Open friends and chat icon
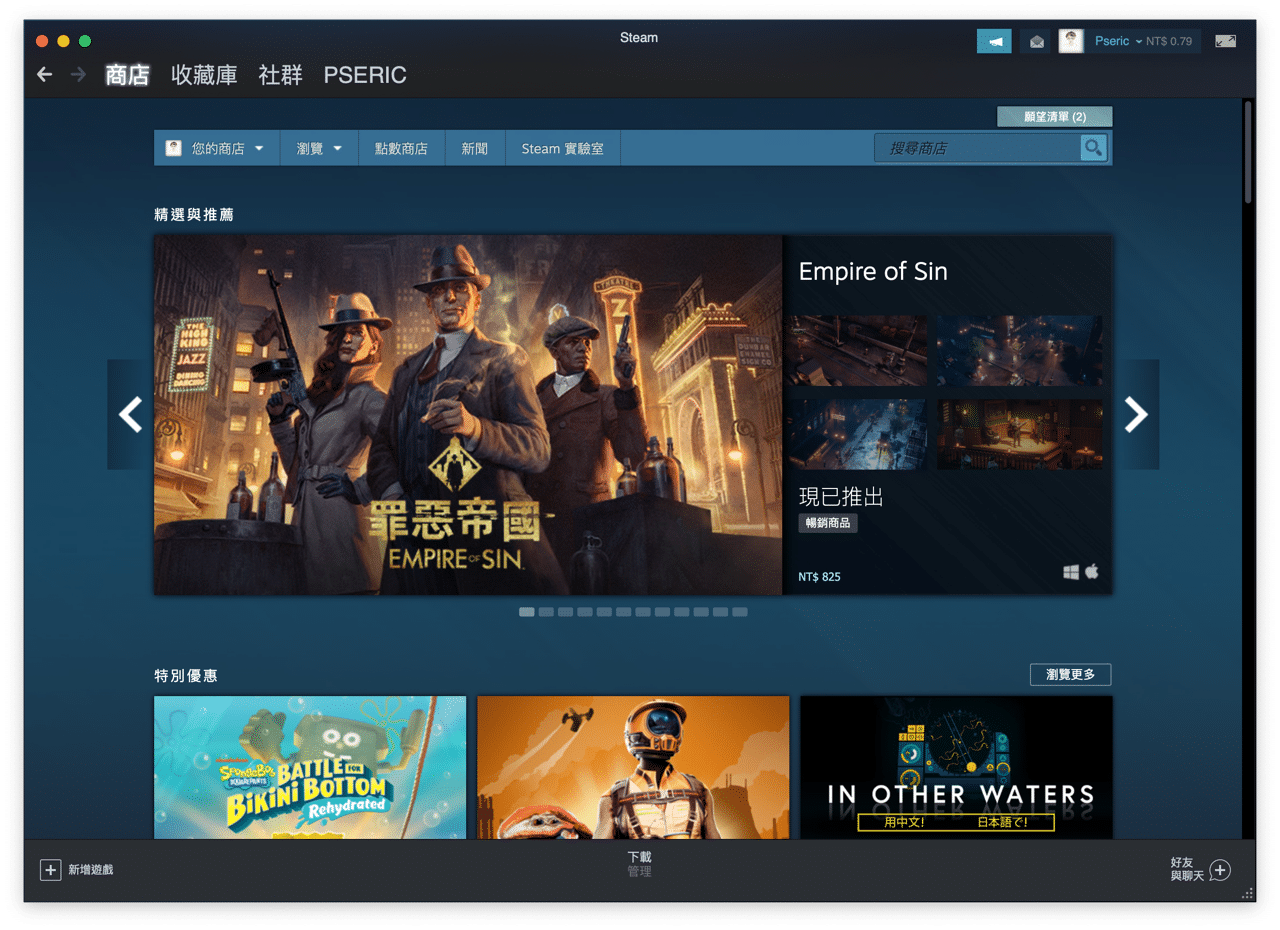This screenshot has width=1280, height=930. [x=1220, y=870]
